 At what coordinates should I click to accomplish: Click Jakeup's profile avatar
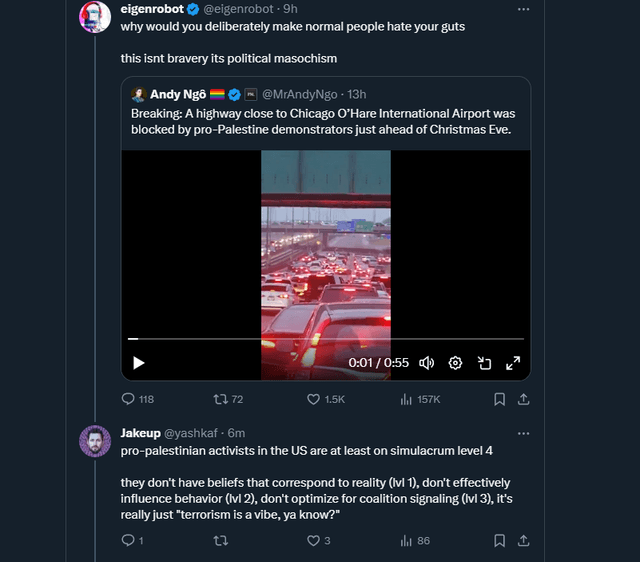pos(95,441)
